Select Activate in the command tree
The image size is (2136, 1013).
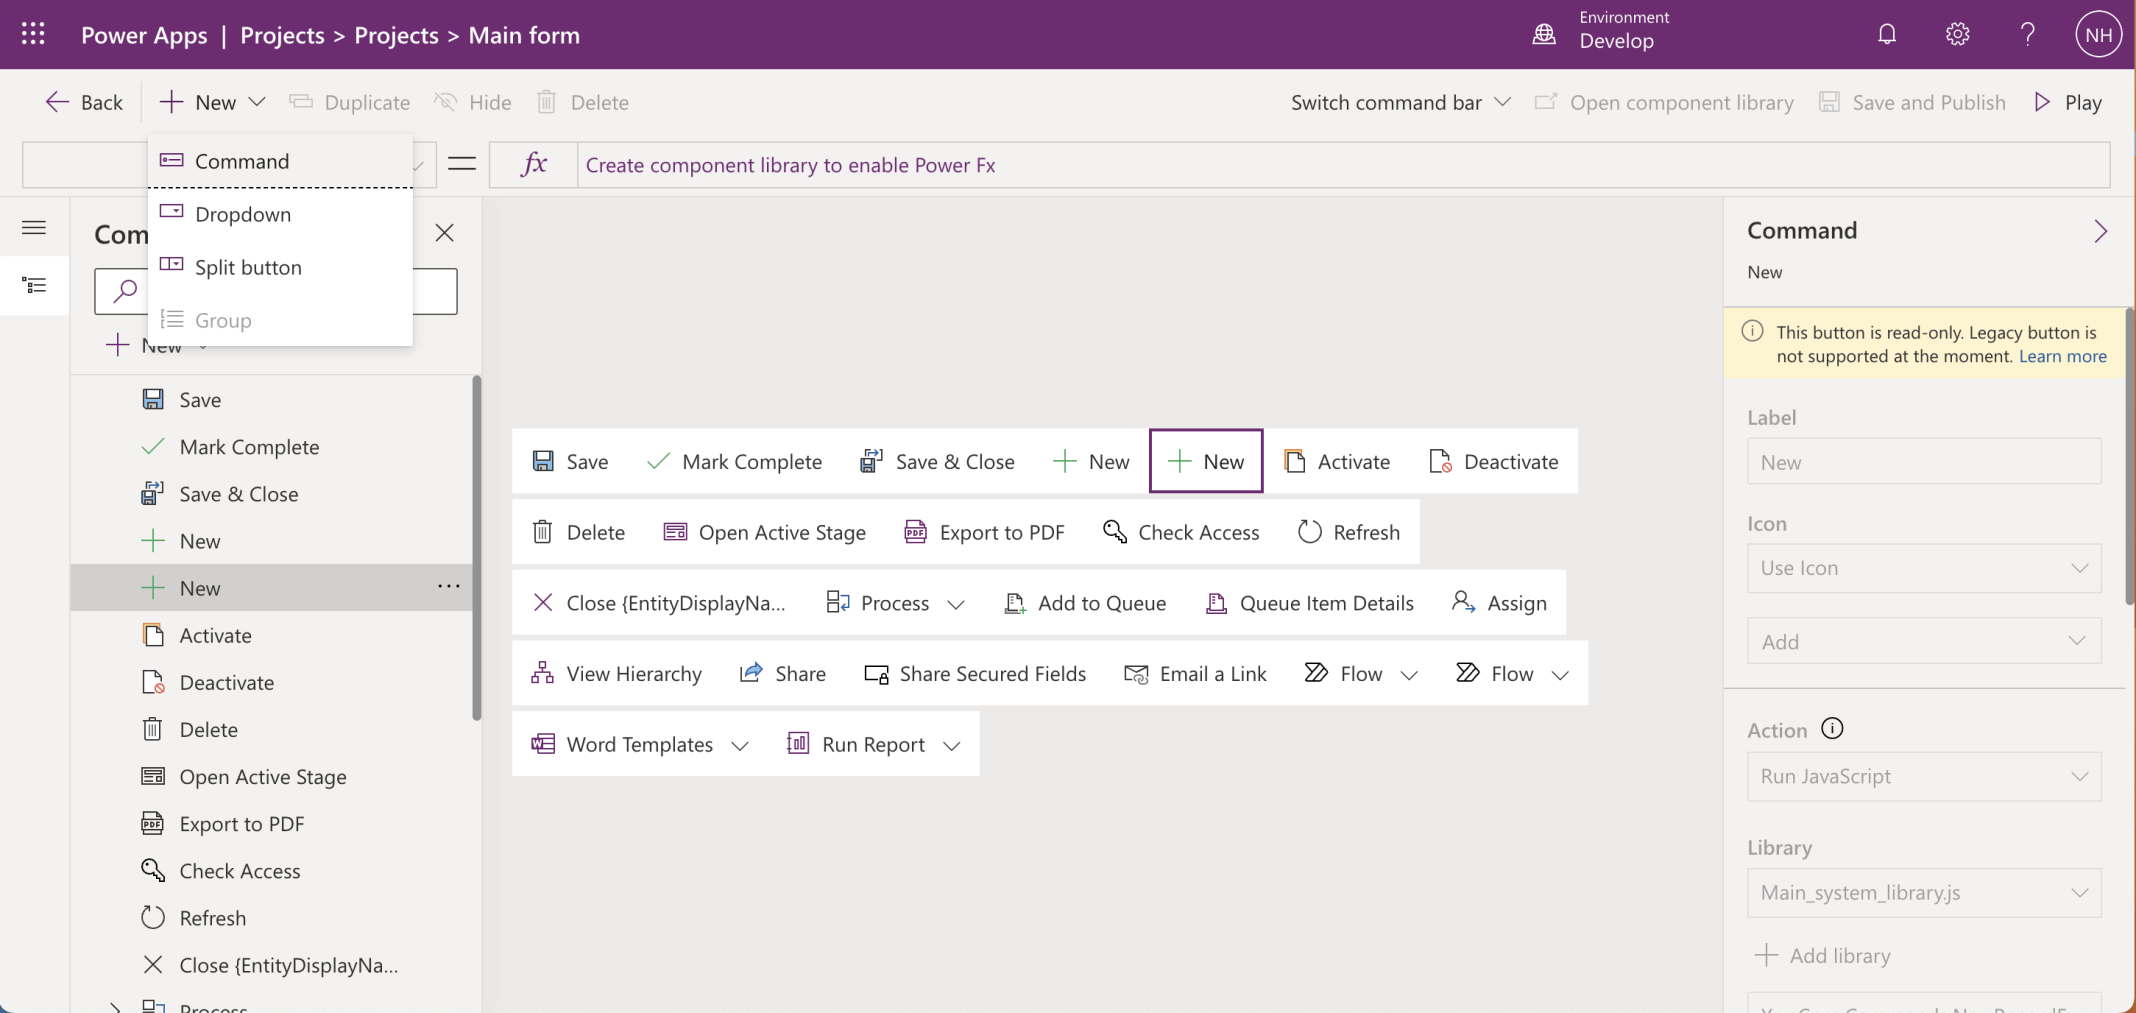[x=271, y=635]
